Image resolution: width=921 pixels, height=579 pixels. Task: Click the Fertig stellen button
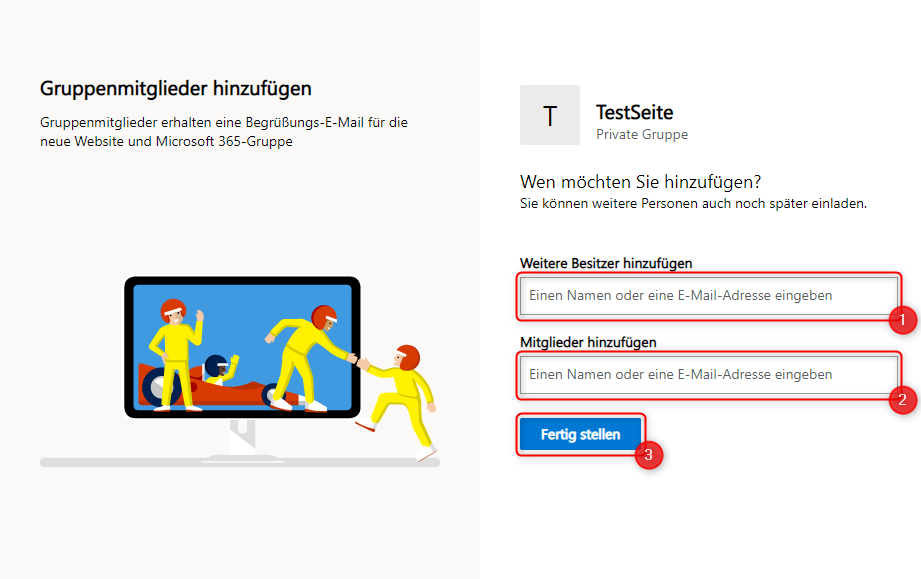[x=580, y=434]
